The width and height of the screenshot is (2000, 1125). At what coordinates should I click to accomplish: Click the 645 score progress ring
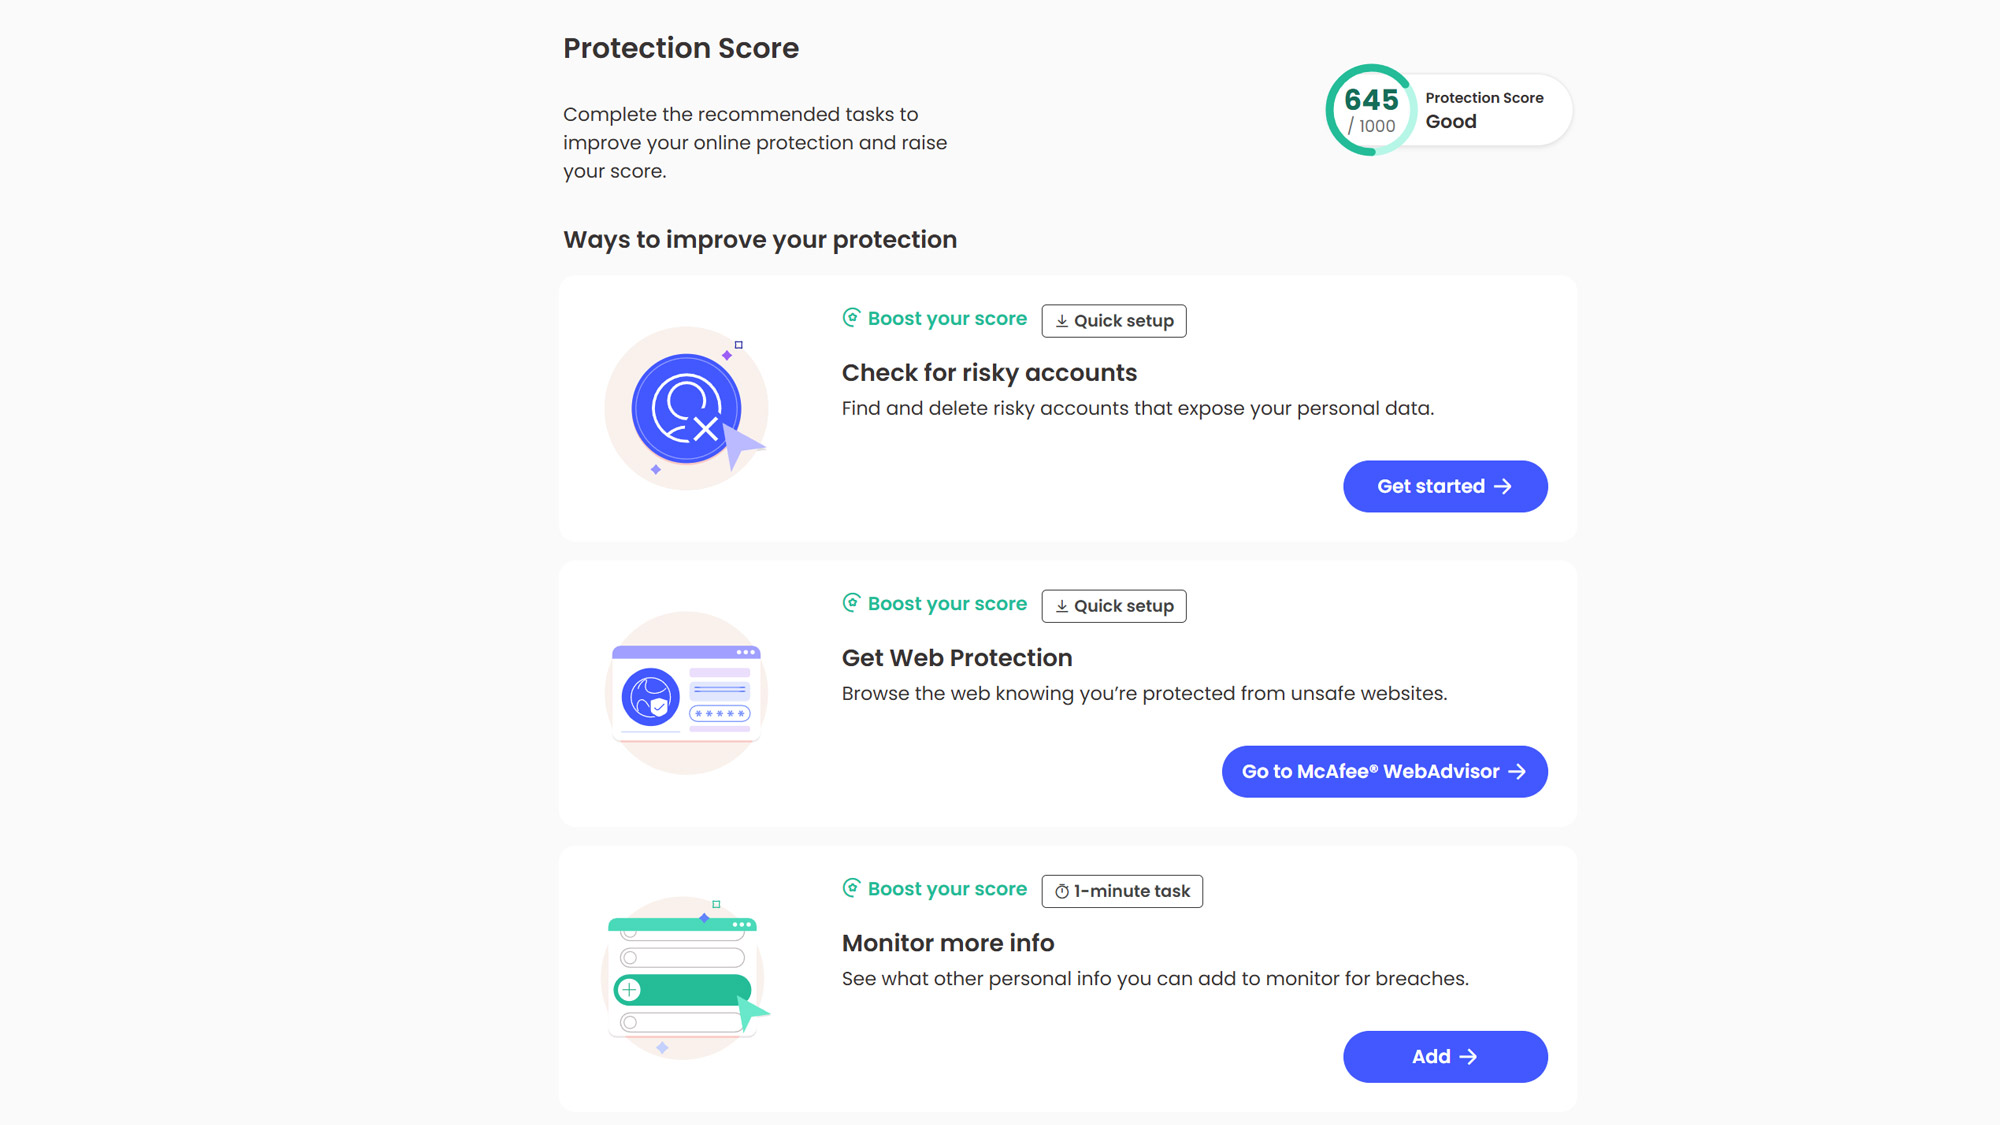(1370, 110)
